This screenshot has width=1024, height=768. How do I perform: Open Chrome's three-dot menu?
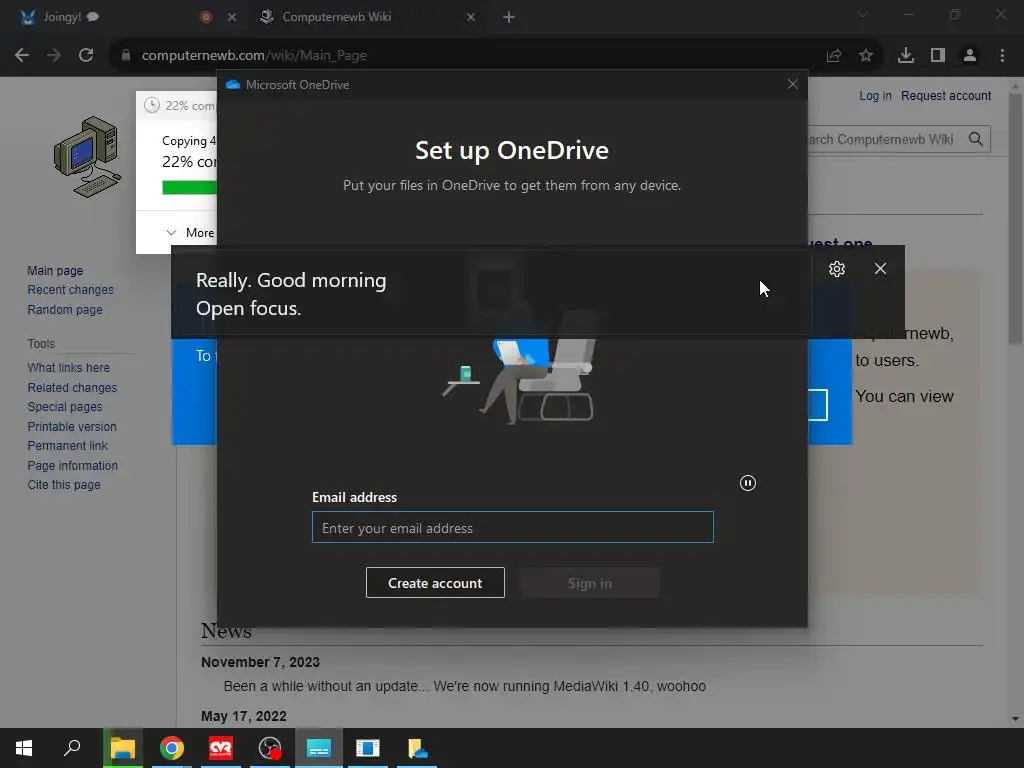(1002, 56)
